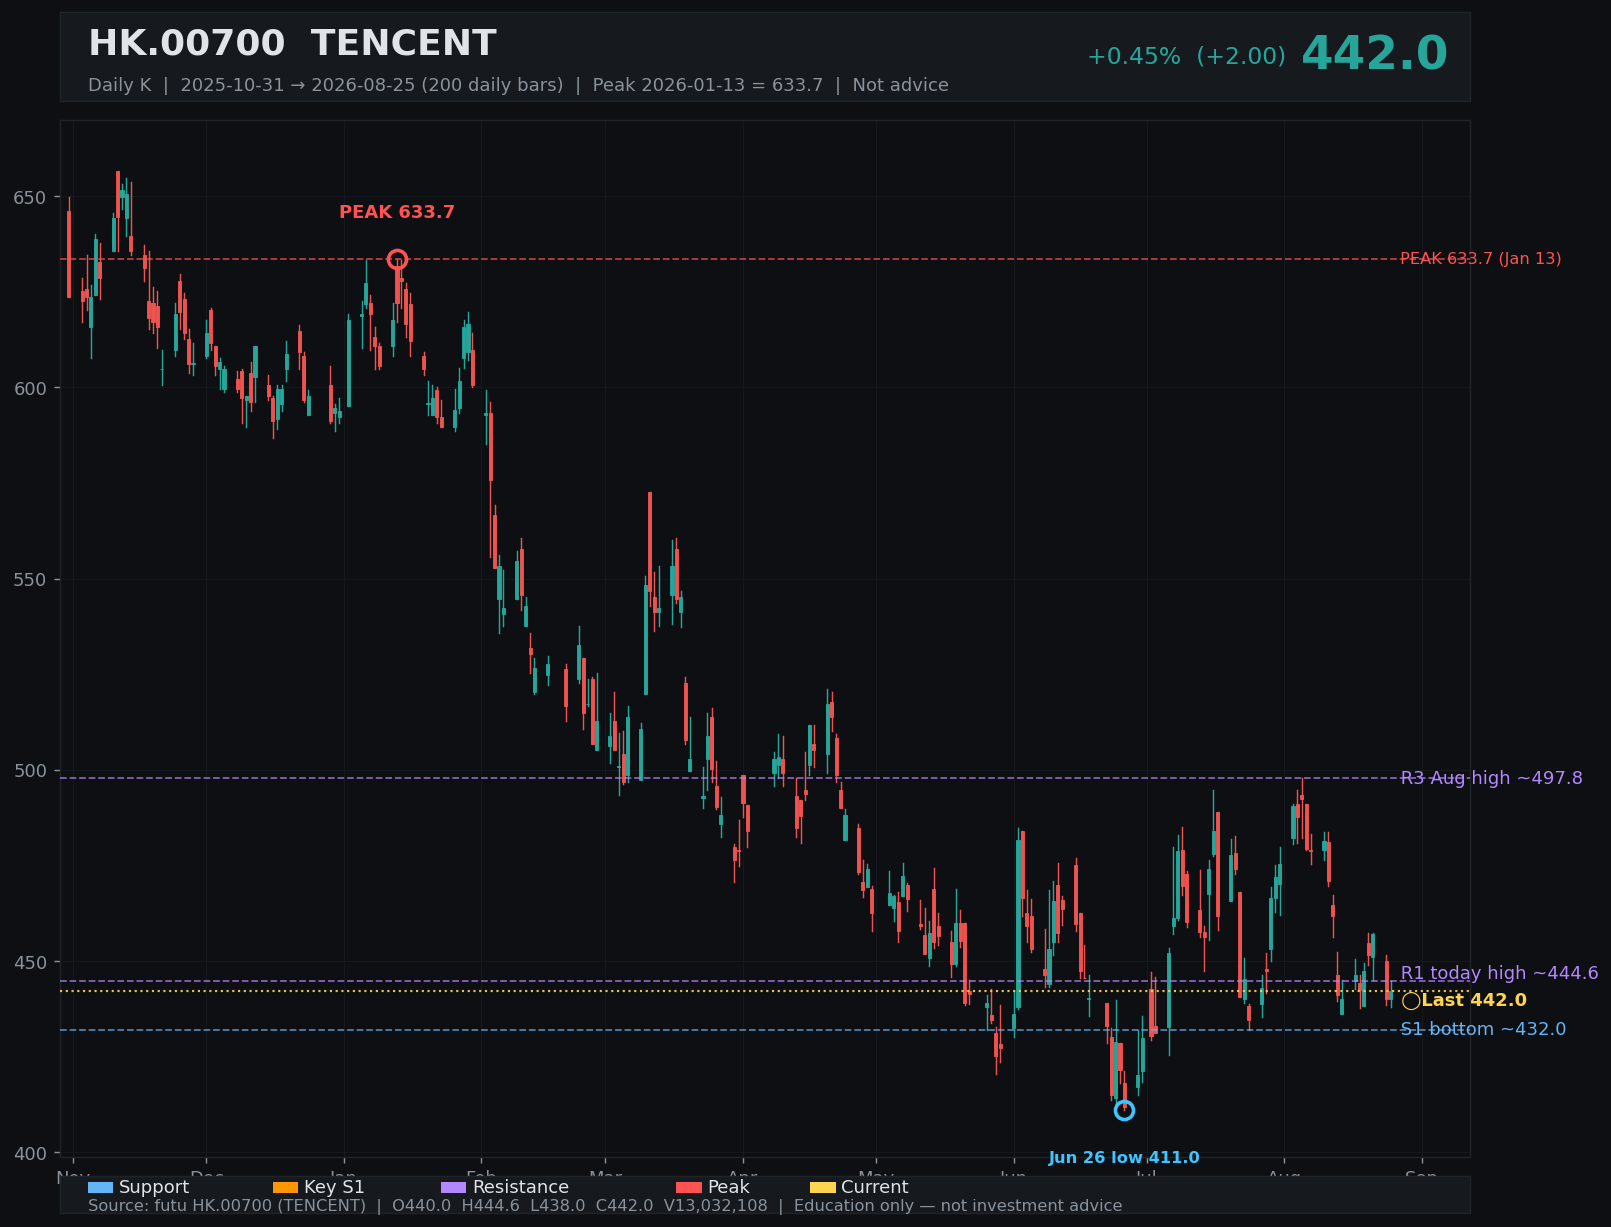Click the 450 price axis label

tap(30, 962)
